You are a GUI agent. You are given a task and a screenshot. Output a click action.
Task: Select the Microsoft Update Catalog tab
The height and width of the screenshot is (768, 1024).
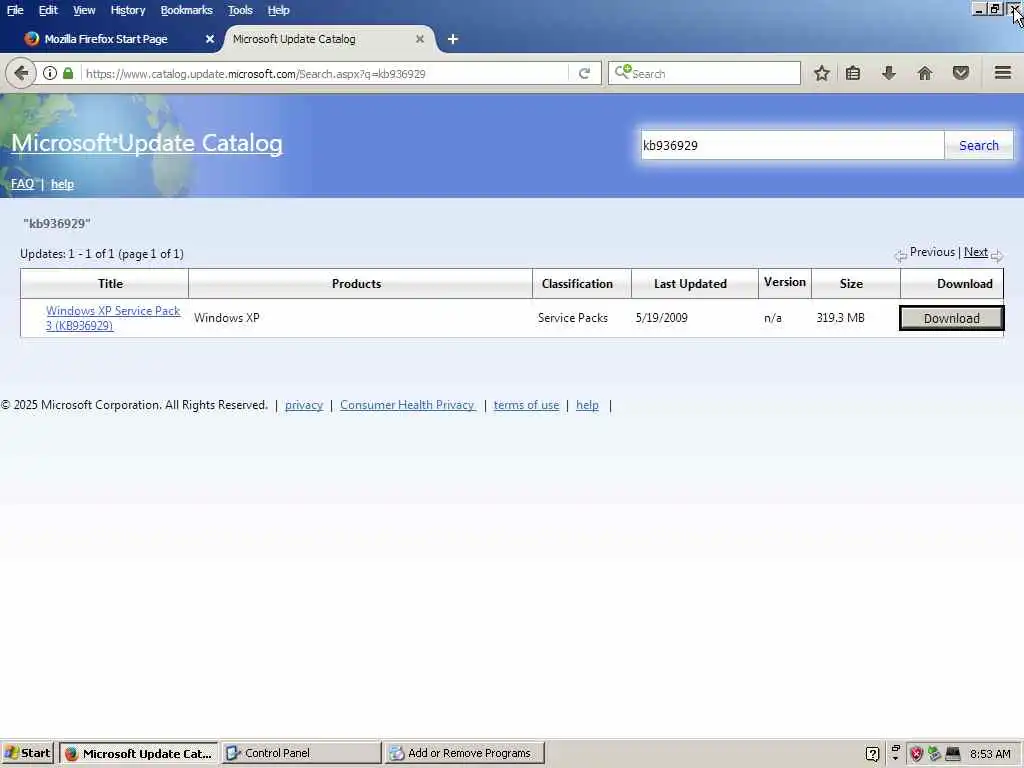click(x=327, y=39)
